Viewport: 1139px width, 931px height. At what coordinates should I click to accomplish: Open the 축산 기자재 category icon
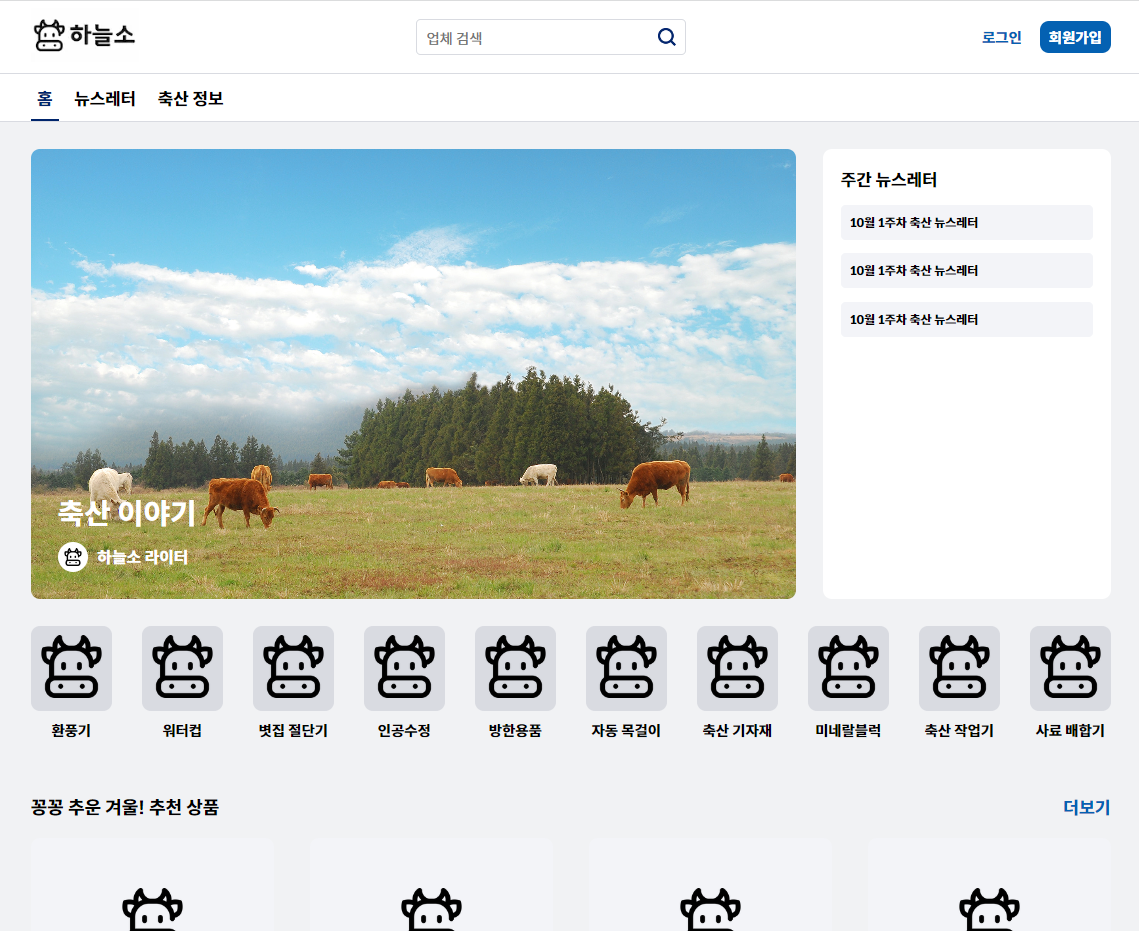[x=737, y=667]
